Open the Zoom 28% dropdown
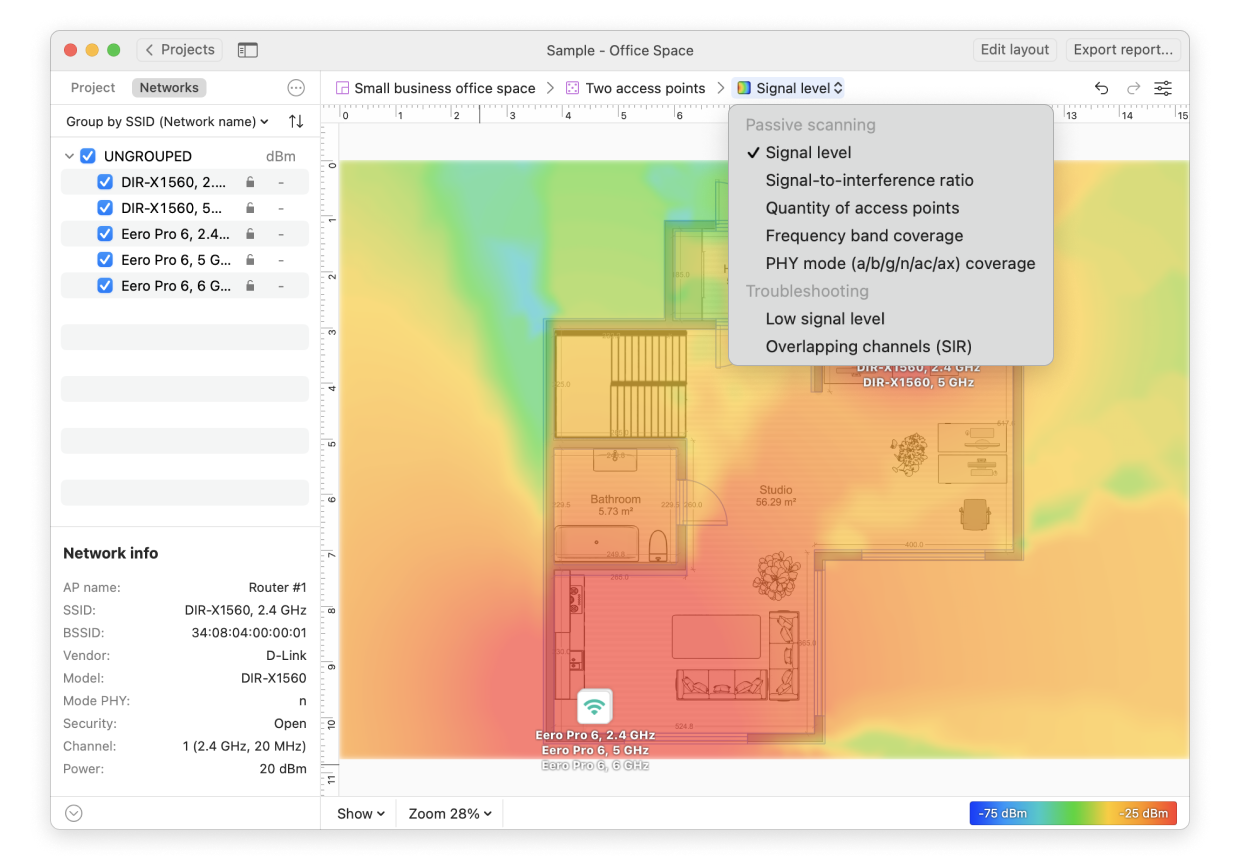Image resolution: width=1240 pixels, height=860 pixels. pos(450,814)
